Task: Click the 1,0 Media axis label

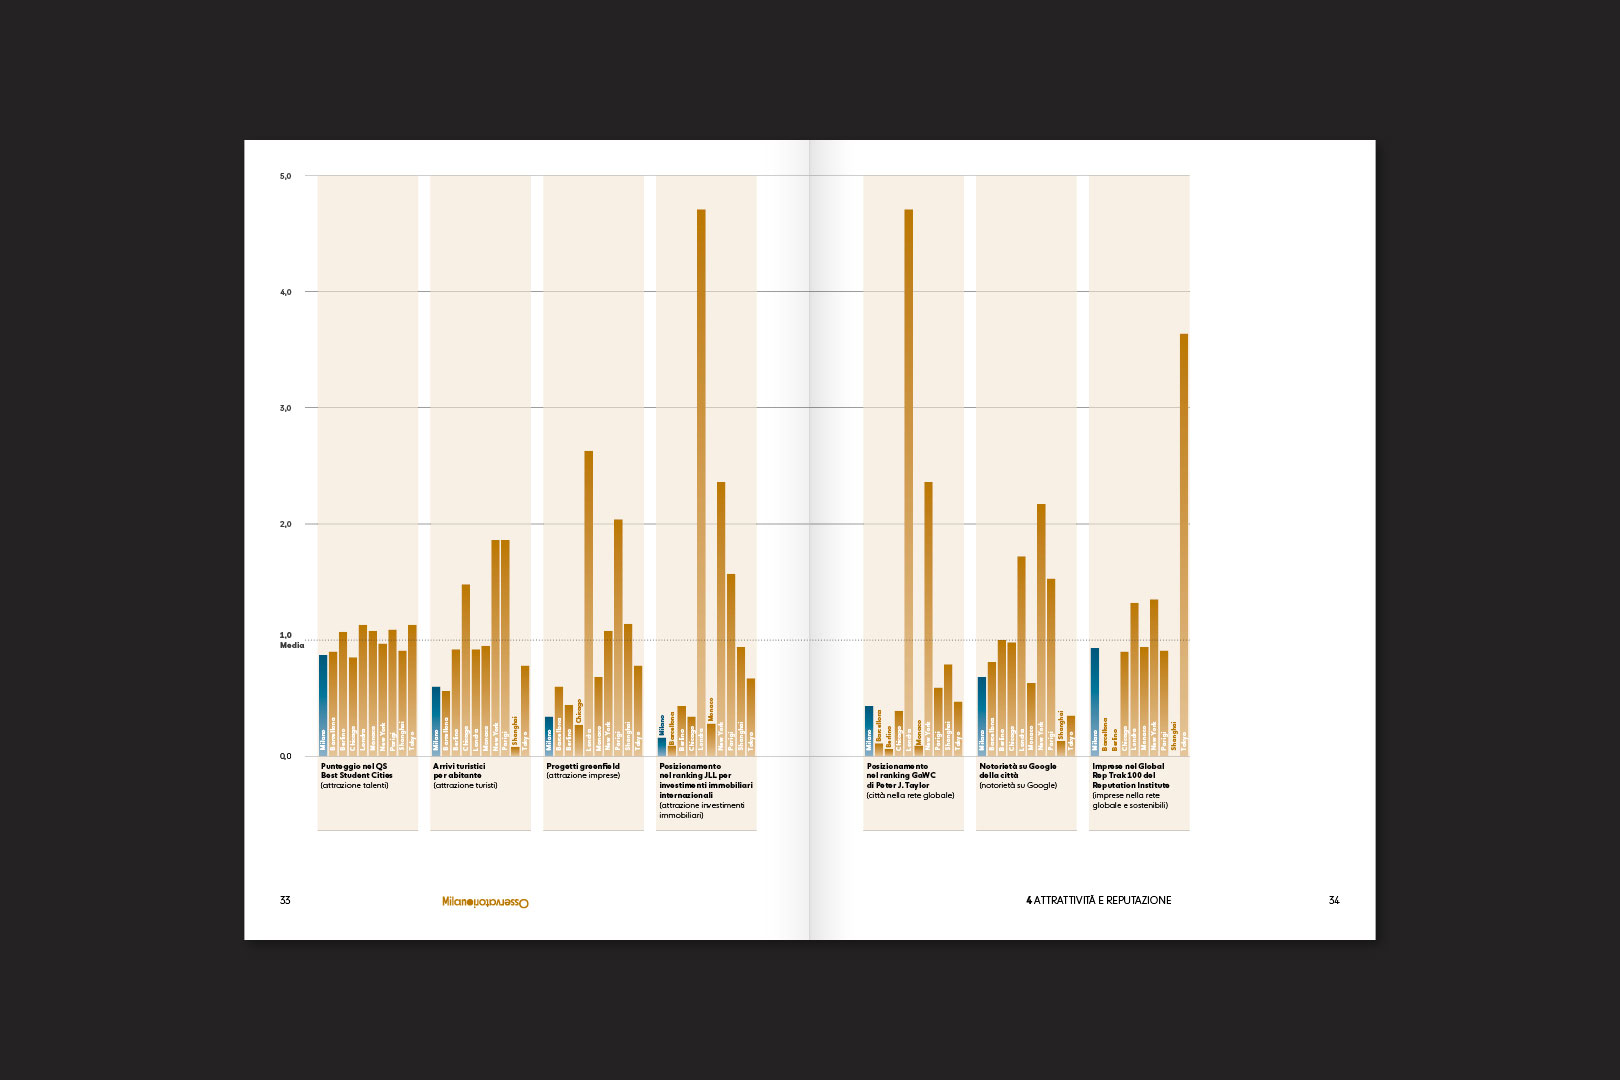Action: pos(291,640)
